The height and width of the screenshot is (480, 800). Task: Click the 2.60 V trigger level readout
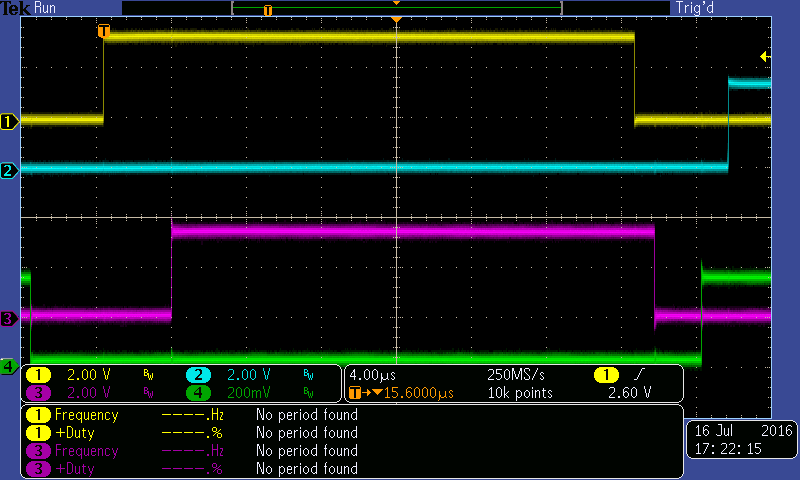click(x=630, y=393)
